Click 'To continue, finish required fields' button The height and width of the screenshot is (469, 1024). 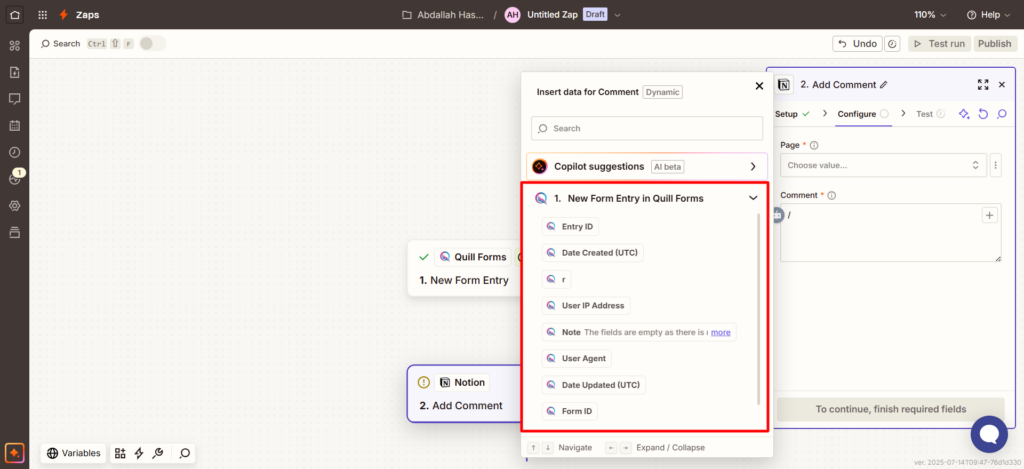click(890, 410)
